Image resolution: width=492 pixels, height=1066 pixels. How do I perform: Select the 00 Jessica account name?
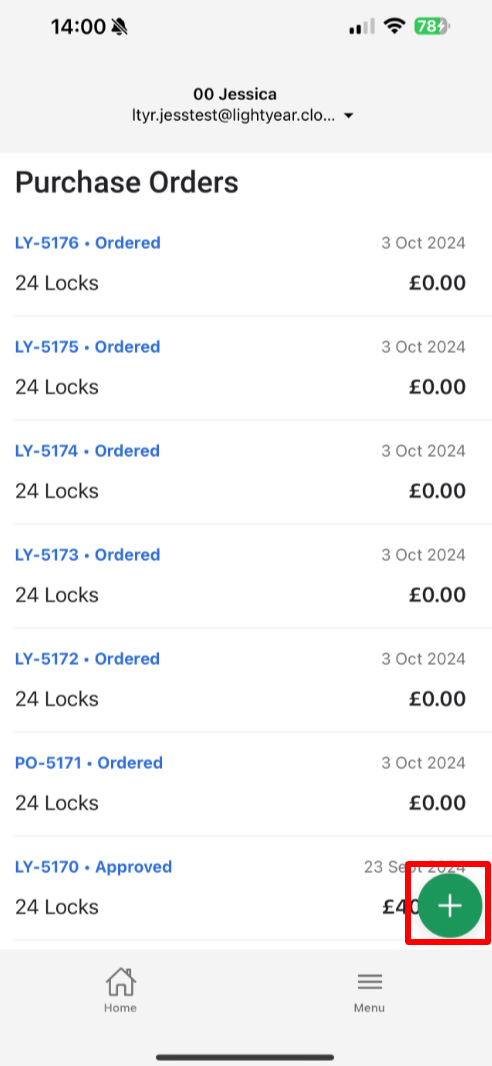click(x=235, y=94)
